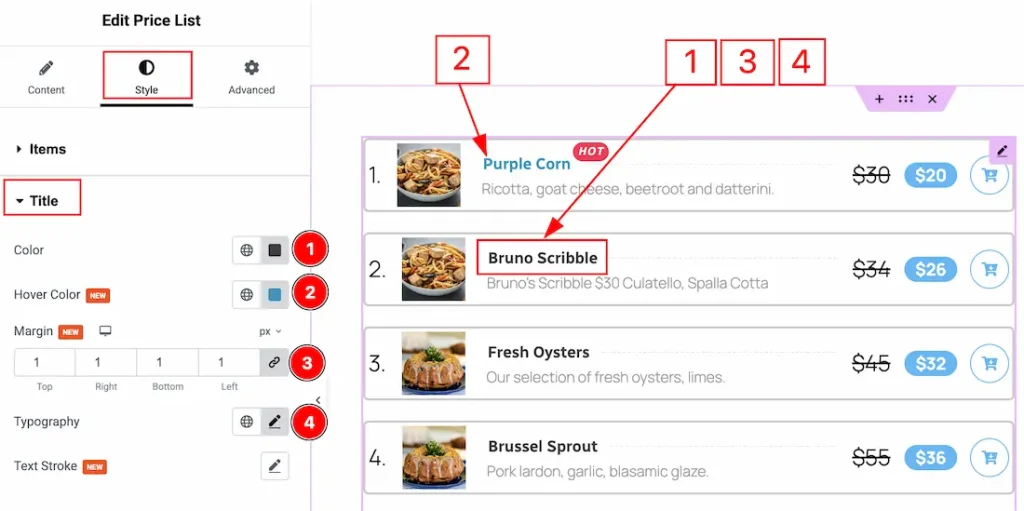The height and width of the screenshot is (511, 1024).
Task: Click the edit widget pencil handle
Action: point(1002,151)
